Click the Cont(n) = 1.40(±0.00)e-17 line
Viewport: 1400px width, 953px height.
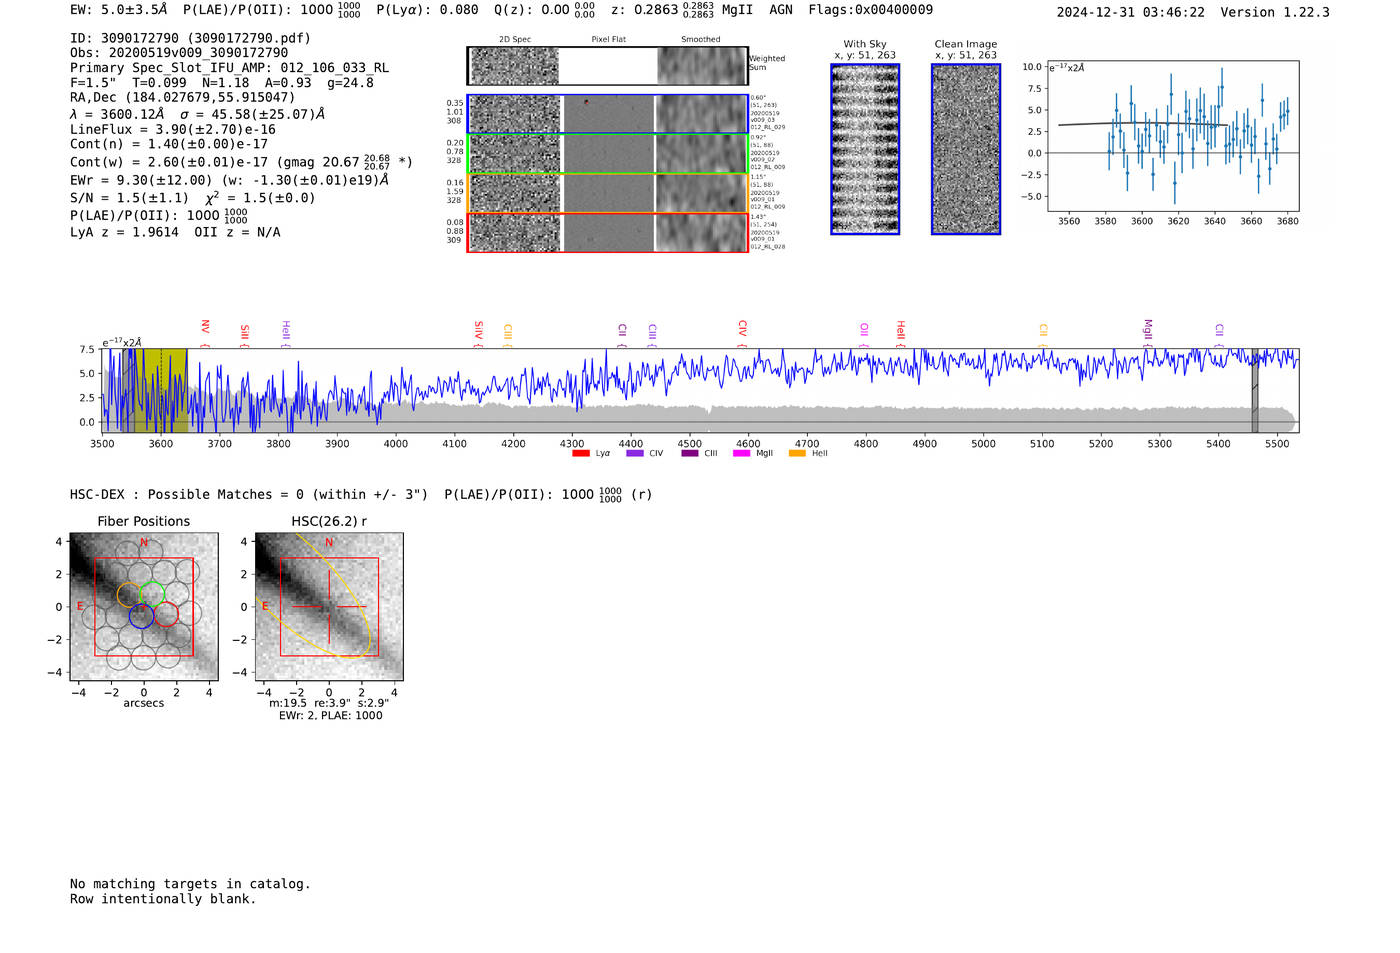[169, 144]
